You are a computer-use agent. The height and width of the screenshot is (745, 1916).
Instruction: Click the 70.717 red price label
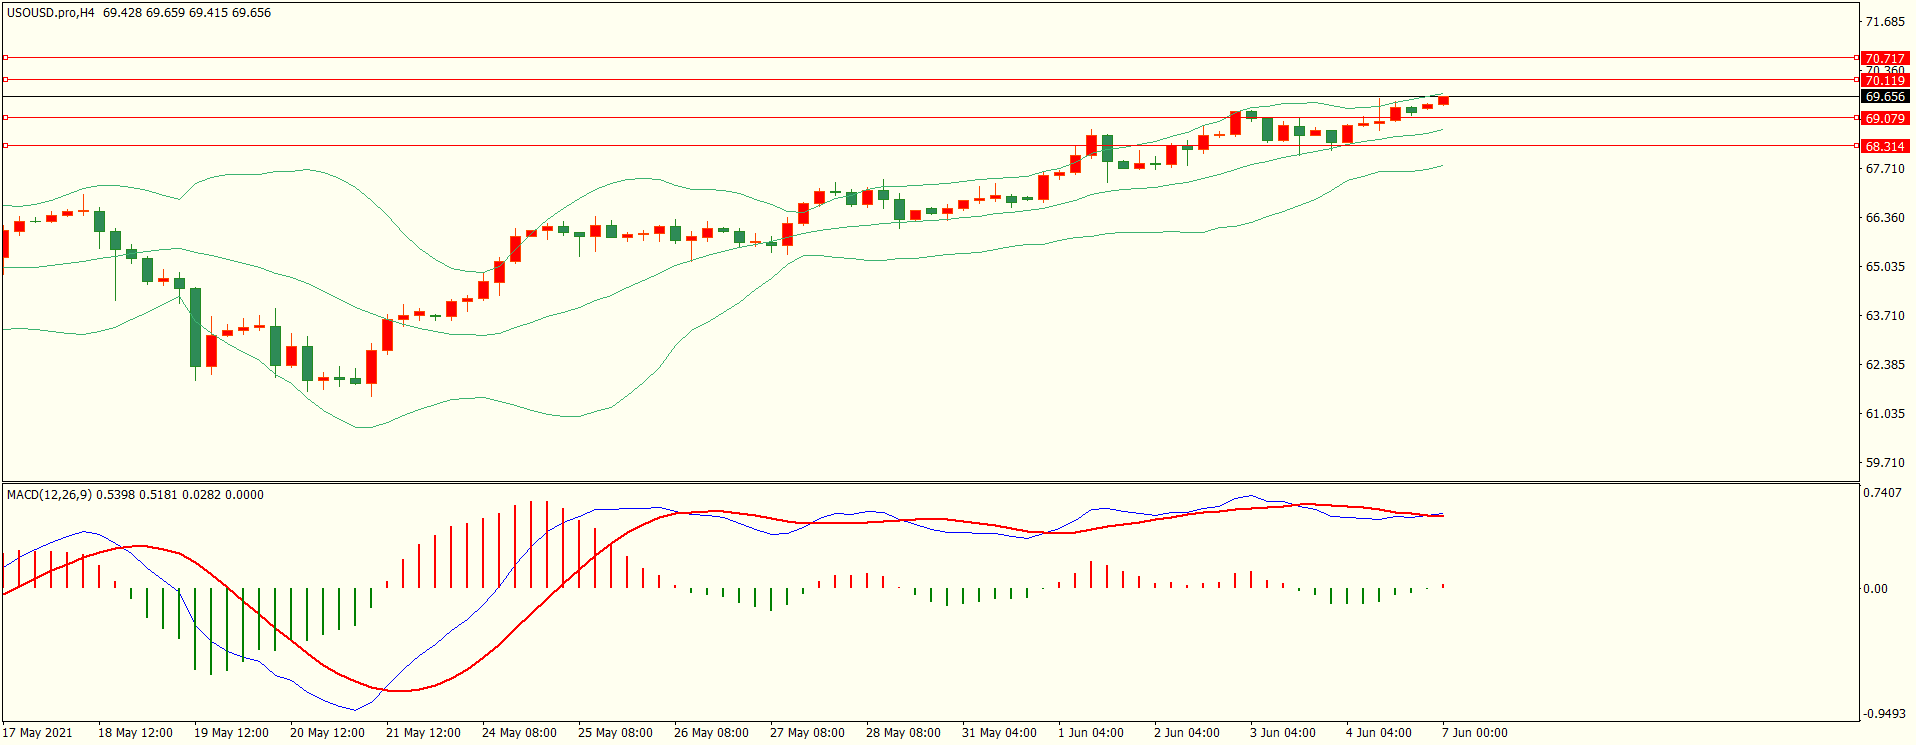[x=1884, y=59]
